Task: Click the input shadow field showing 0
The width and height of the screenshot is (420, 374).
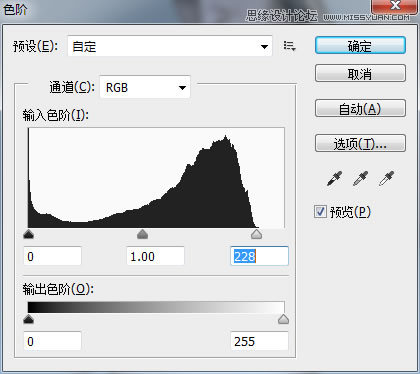Action: point(52,256)
